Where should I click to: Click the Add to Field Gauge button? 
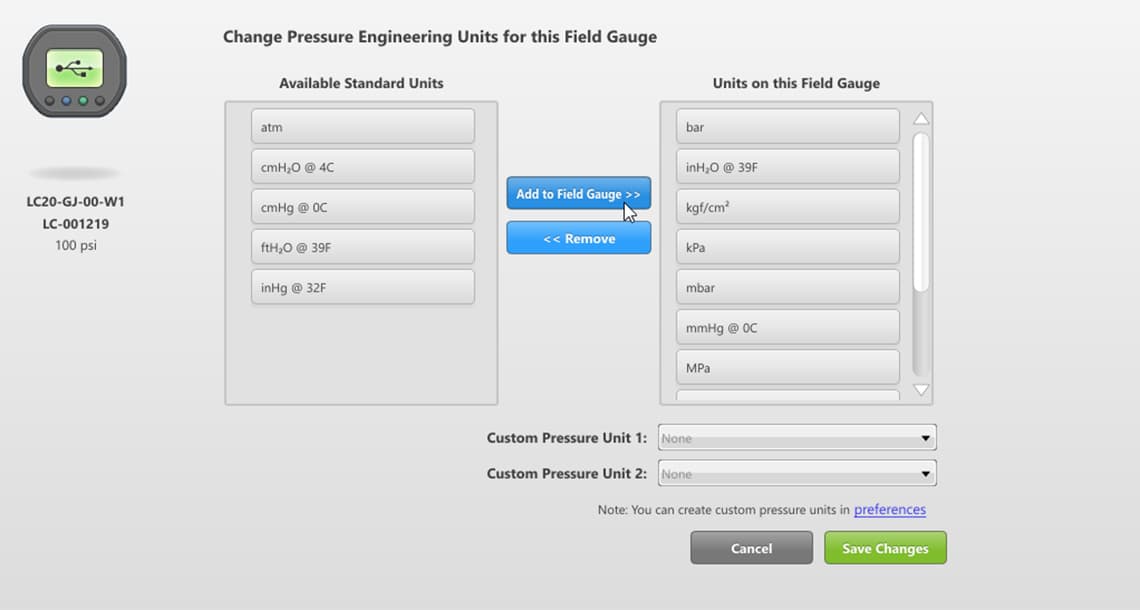pyautogui.click(x=578, y=193)
